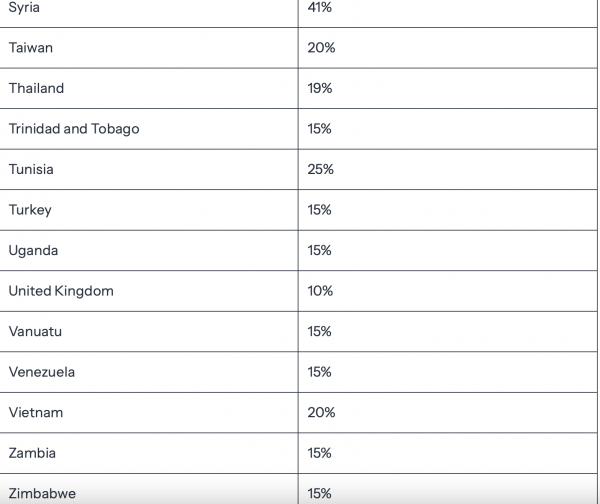Select Thailand's 19% rate cell
Image resolution: width=600 pixels, height=504 pixels.
tap(320, 88)
